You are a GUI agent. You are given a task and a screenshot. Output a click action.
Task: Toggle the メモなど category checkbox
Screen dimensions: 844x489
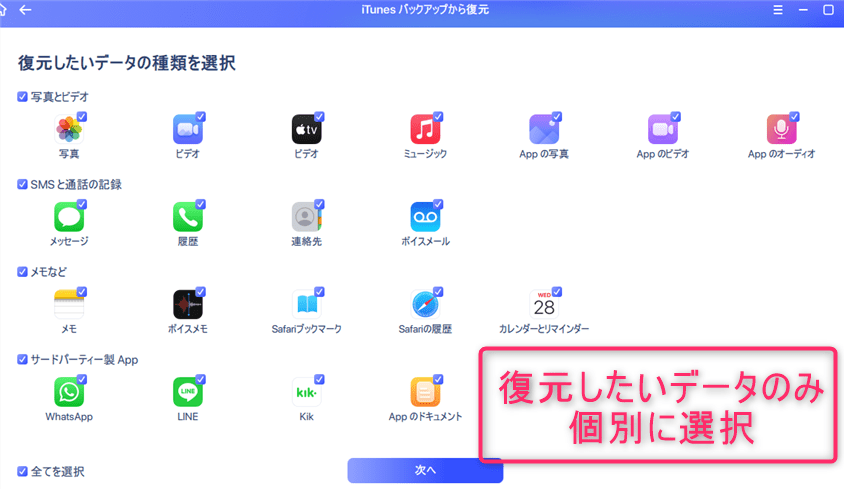[22, 272]
